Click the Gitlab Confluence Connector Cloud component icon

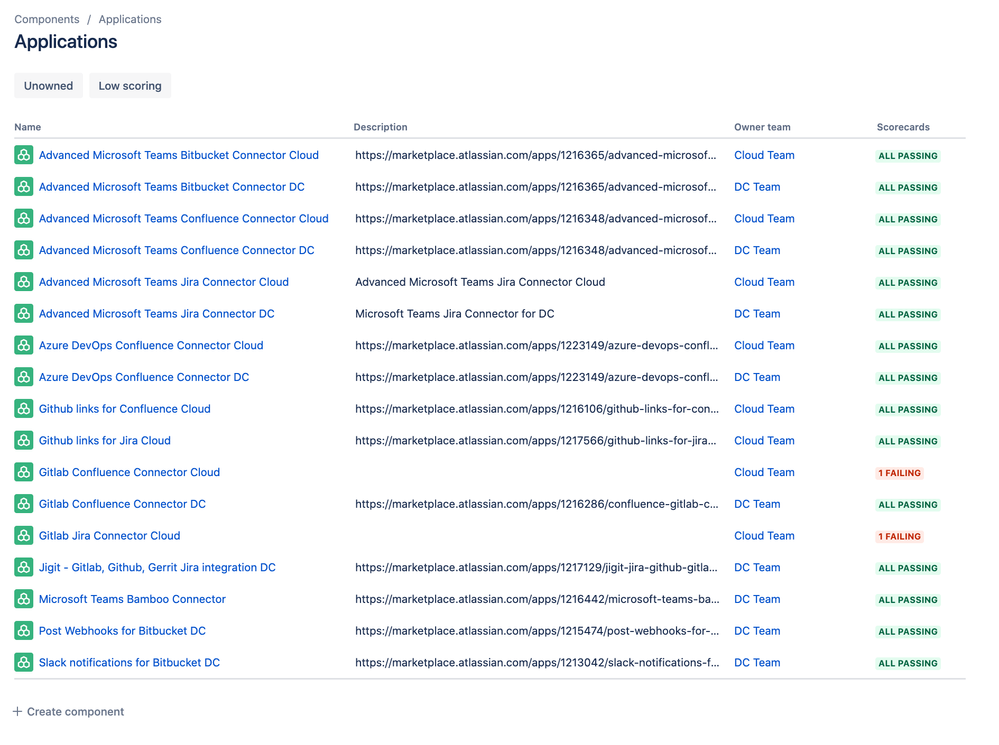(23, 472)
